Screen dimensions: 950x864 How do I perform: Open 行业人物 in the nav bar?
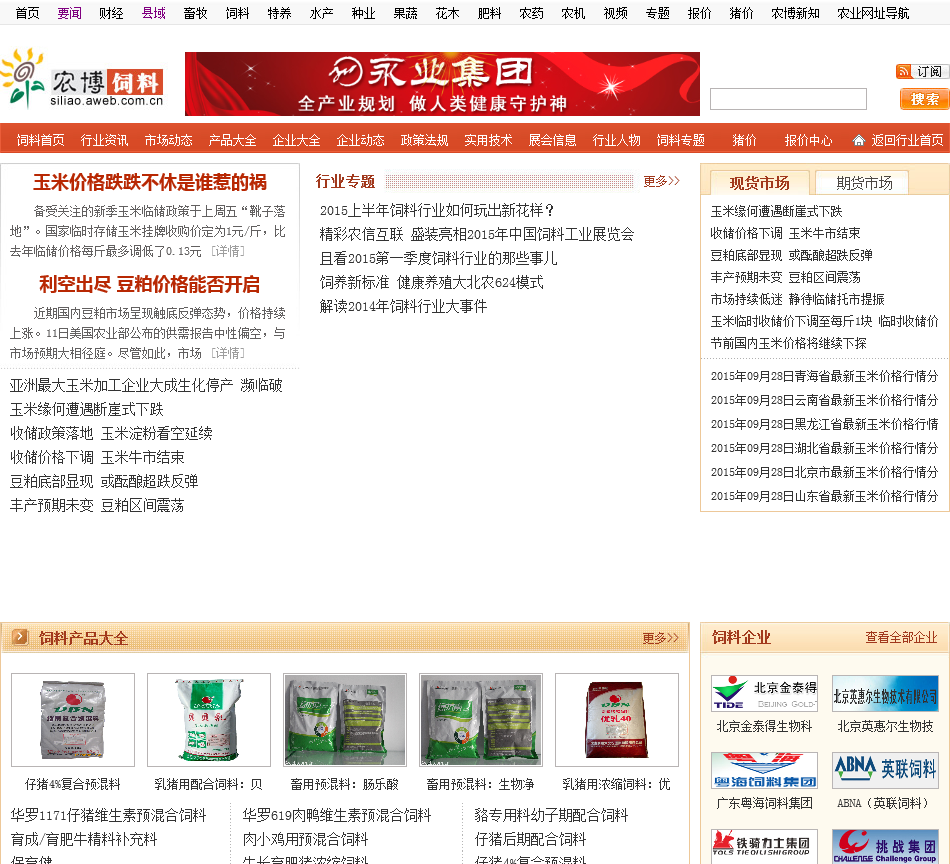[616, 141]
